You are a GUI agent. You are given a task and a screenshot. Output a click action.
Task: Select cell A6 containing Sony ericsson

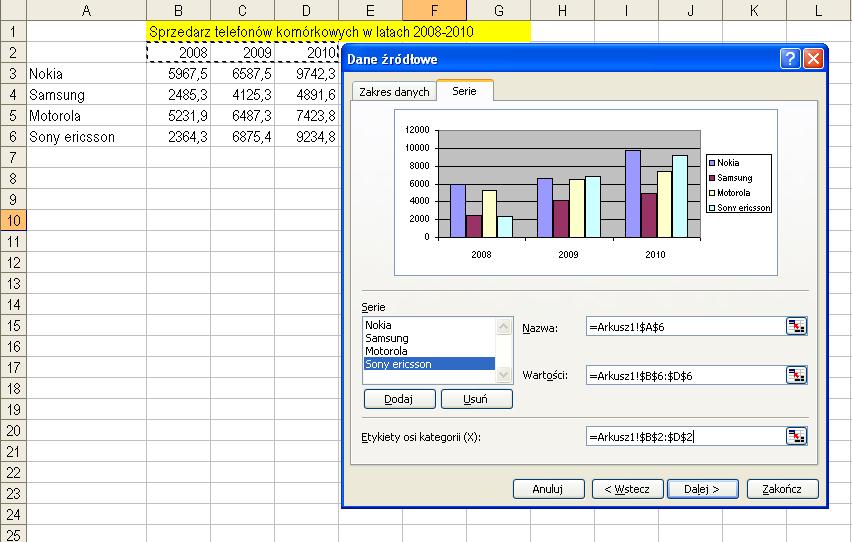tap(86, 136)
